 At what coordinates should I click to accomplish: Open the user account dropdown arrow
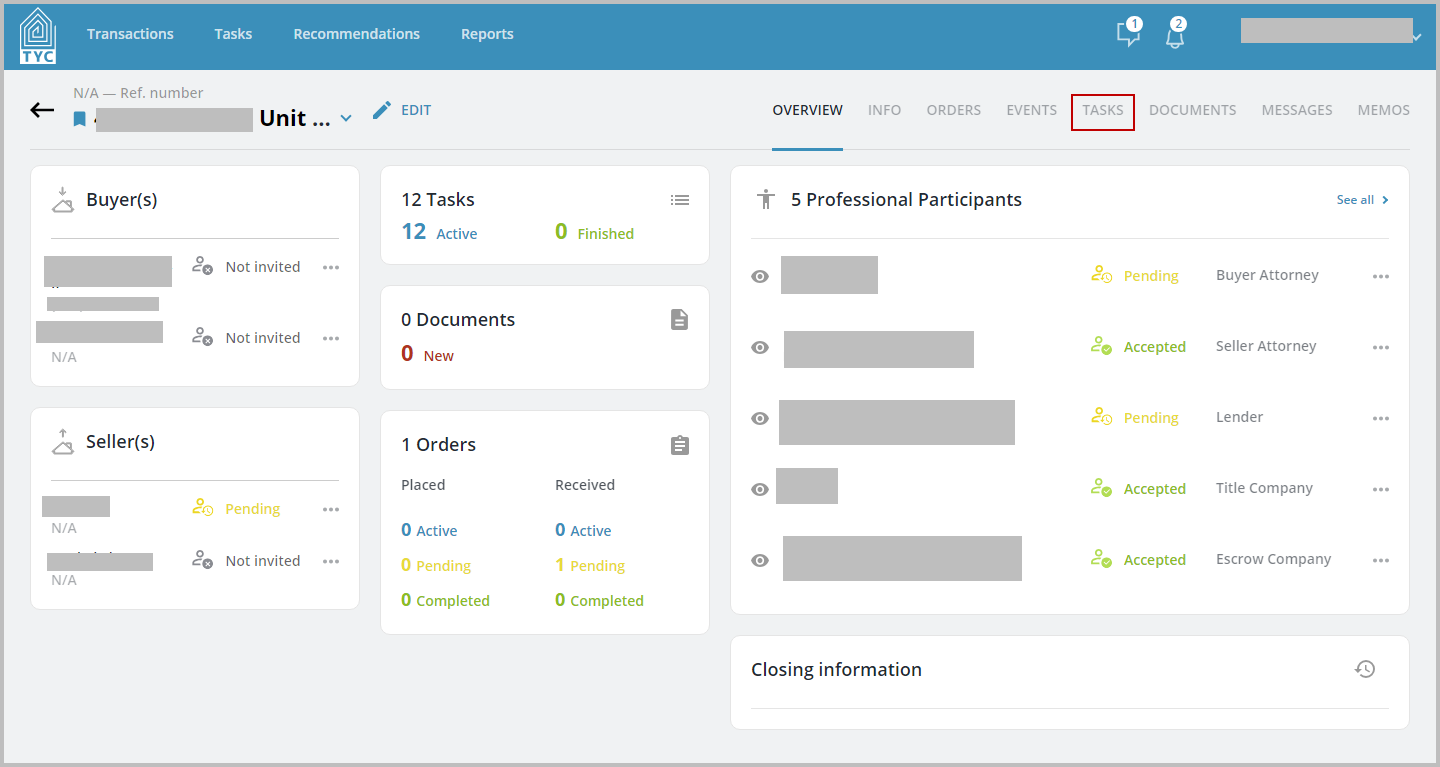[1417, 37]
